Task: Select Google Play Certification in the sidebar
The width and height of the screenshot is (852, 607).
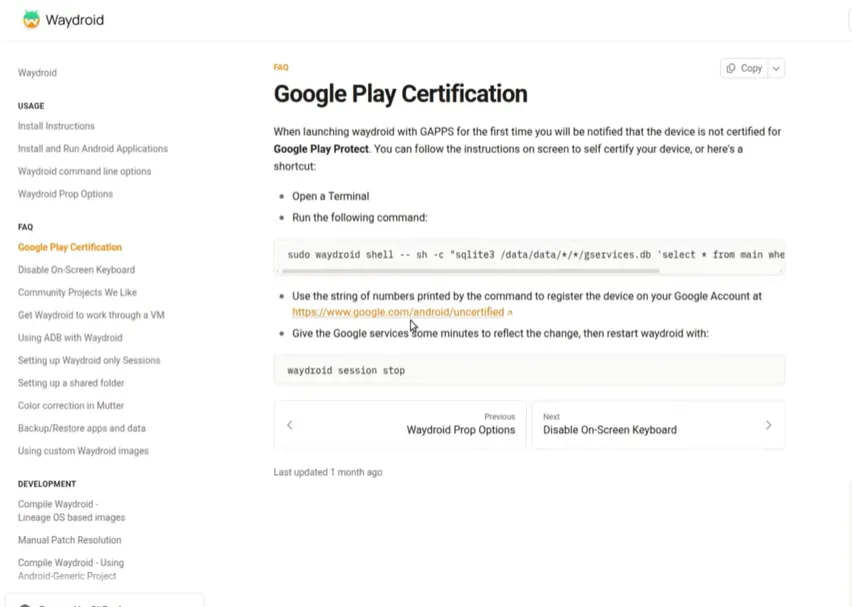Action: click(x=70, y=246)
